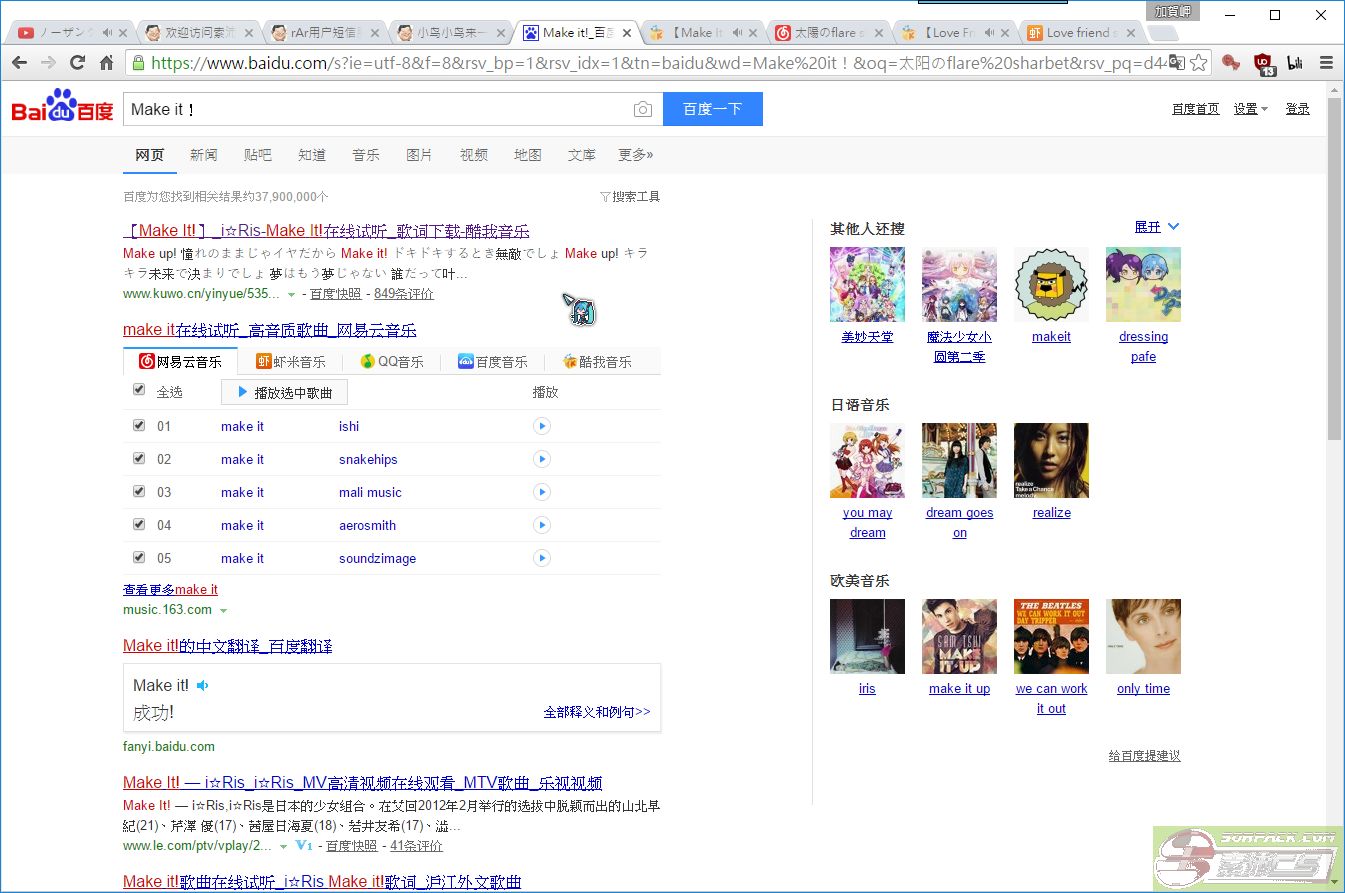The image size is (1345, 893).
Task: Open the 美妙天堂 thumbnail
Action: (867, 284)
